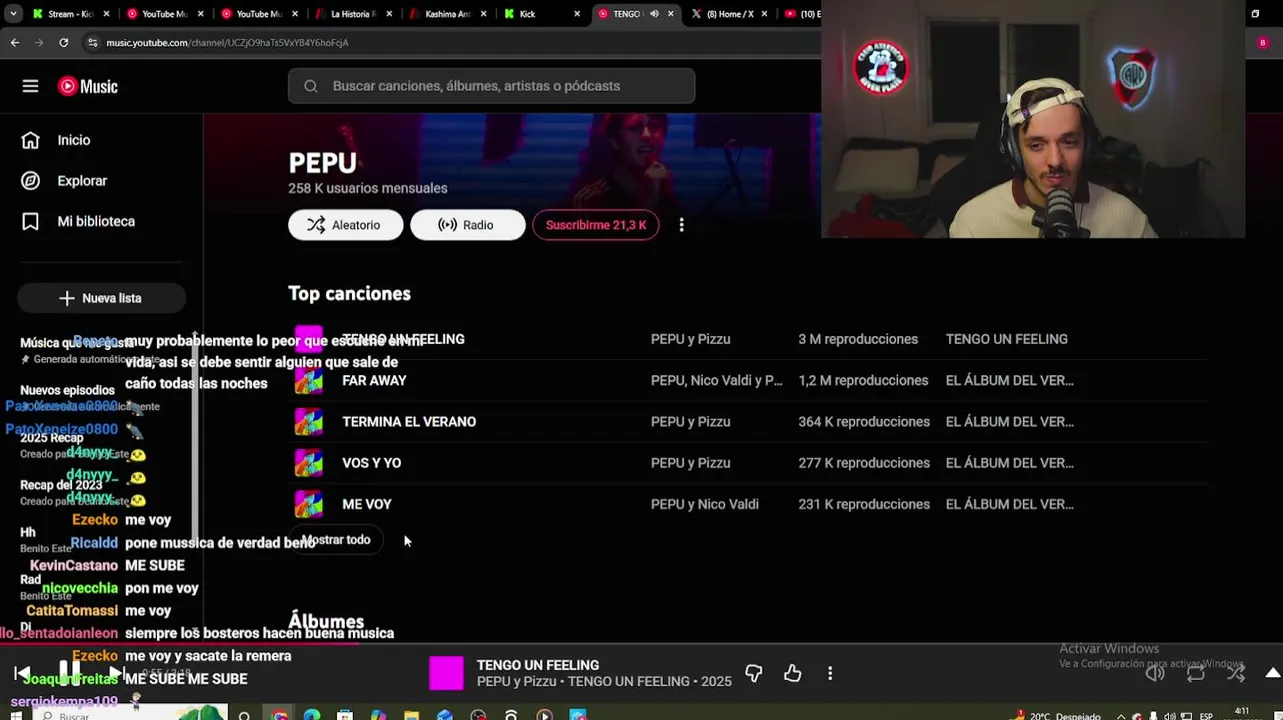The height and width of the screenshot is (720, 1283).
Task: Seek on the red song progress bar
Action: tap(180, 644)
